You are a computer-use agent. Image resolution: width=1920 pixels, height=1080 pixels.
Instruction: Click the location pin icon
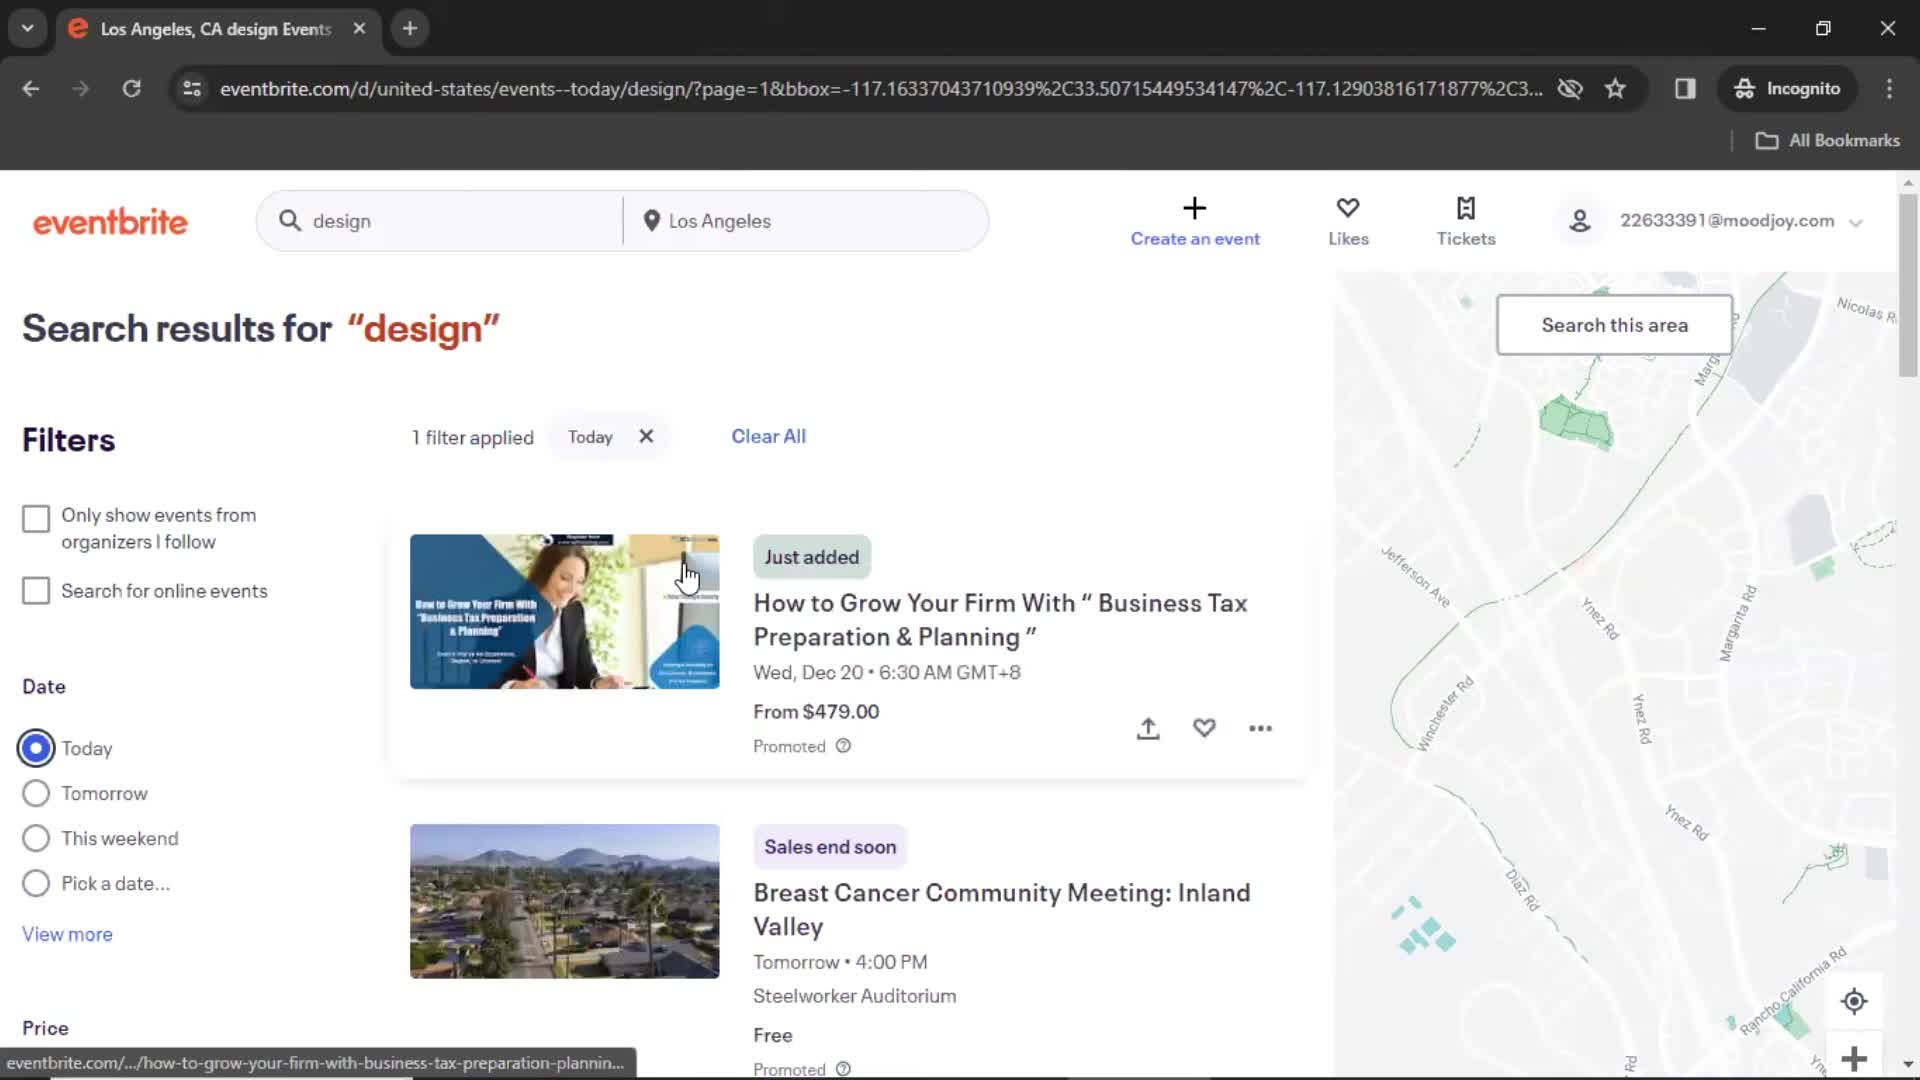651,221
